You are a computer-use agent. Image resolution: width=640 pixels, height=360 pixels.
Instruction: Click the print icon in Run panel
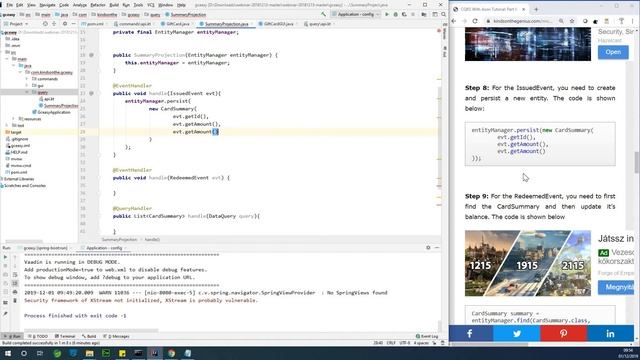pyautogui.click(x=15, y=292)
